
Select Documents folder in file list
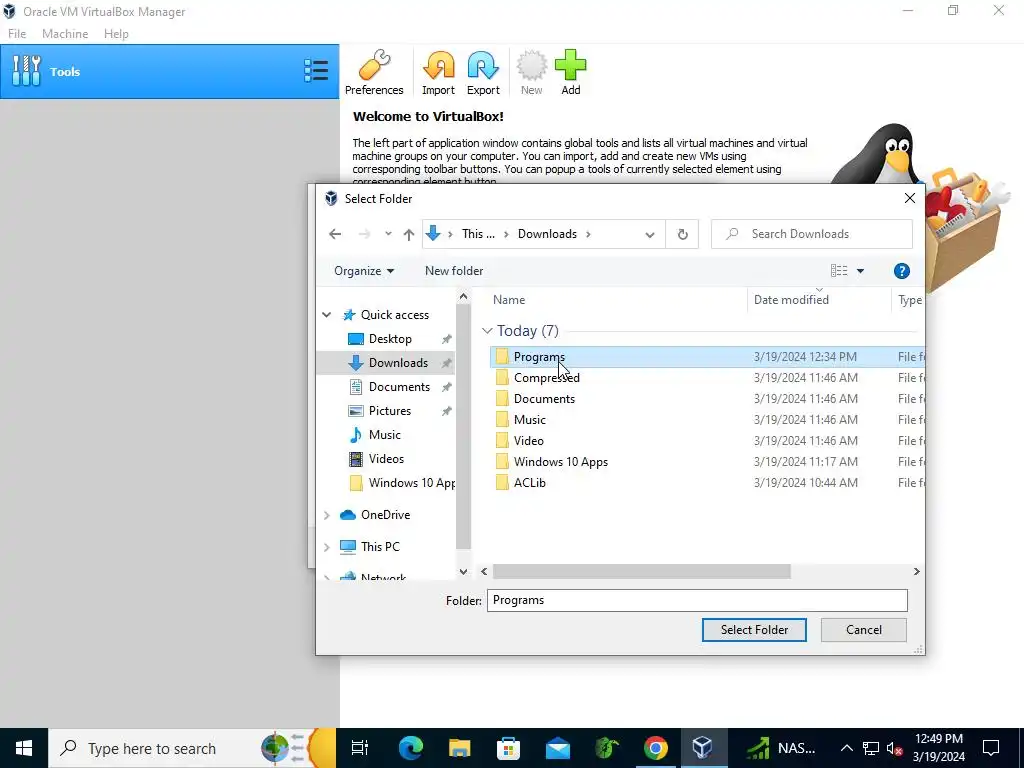tap(707, 398)
